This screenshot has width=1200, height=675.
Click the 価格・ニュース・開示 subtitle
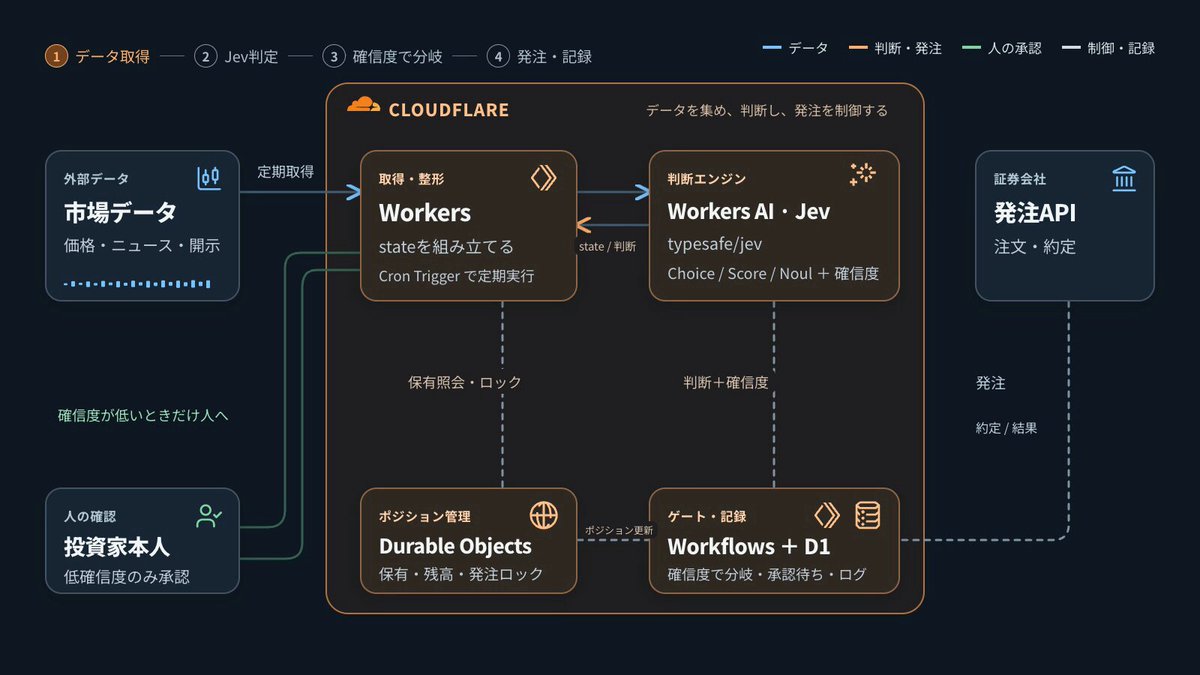[x=142, y=245]
